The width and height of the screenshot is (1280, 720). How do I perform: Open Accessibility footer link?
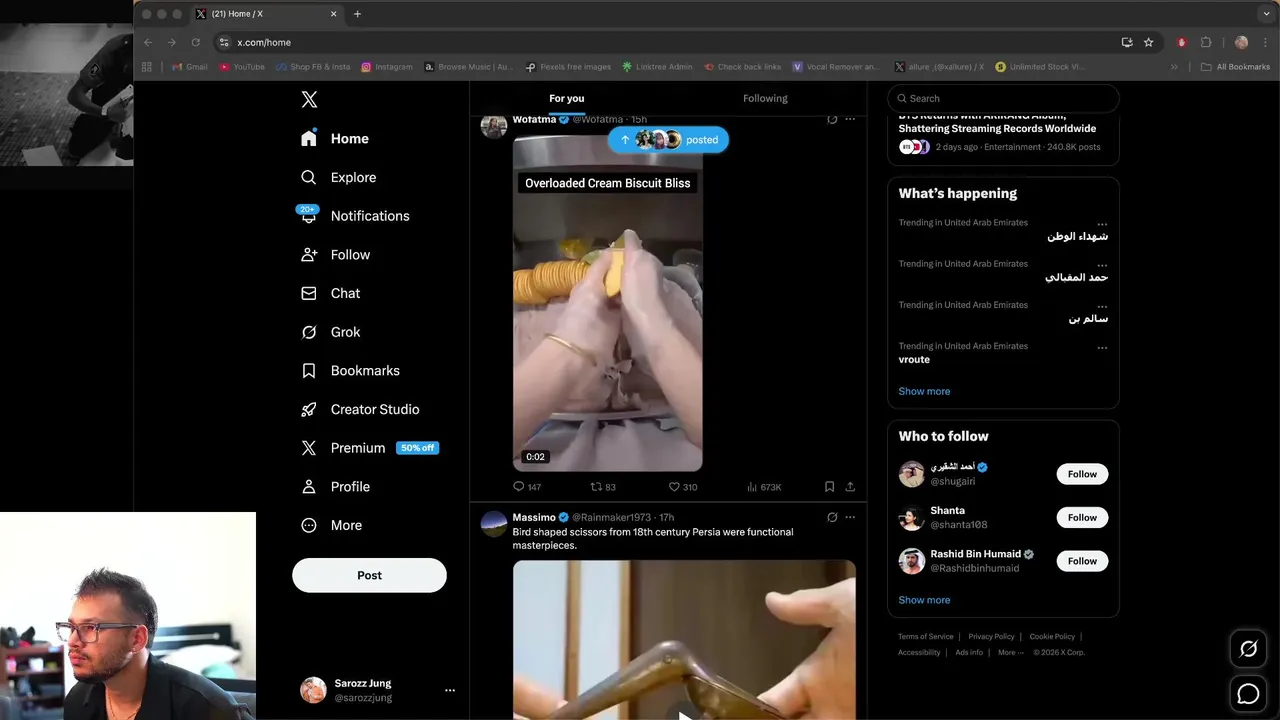[919, 653]
